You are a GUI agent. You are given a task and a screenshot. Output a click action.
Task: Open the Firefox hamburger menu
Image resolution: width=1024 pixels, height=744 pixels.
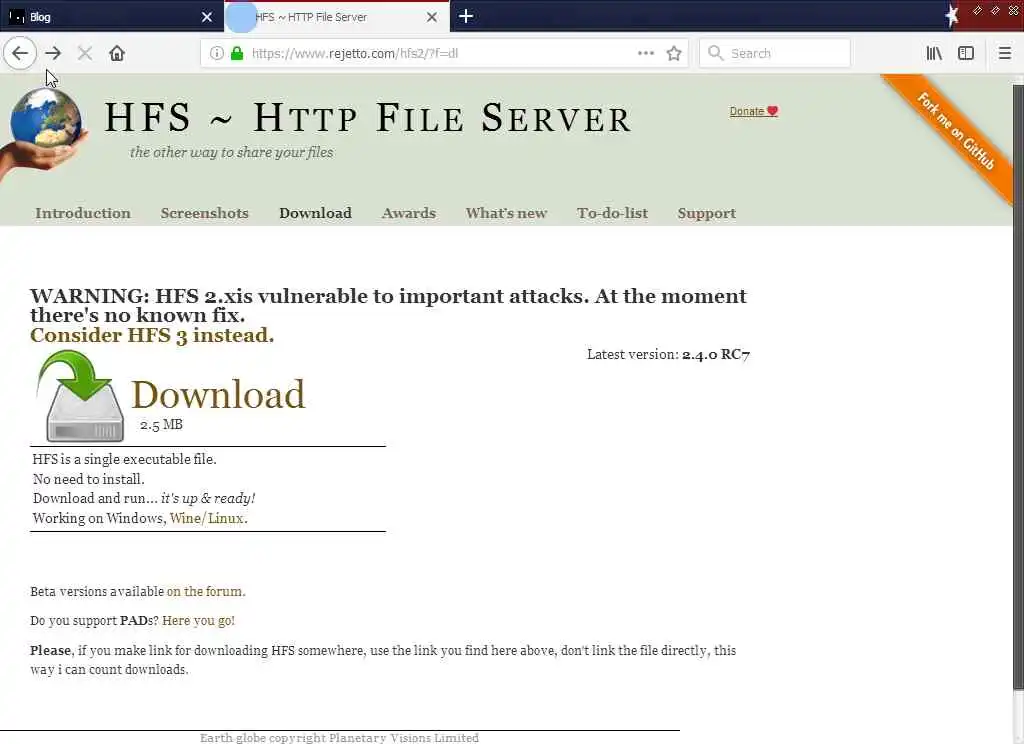(x=1004, y=53)
